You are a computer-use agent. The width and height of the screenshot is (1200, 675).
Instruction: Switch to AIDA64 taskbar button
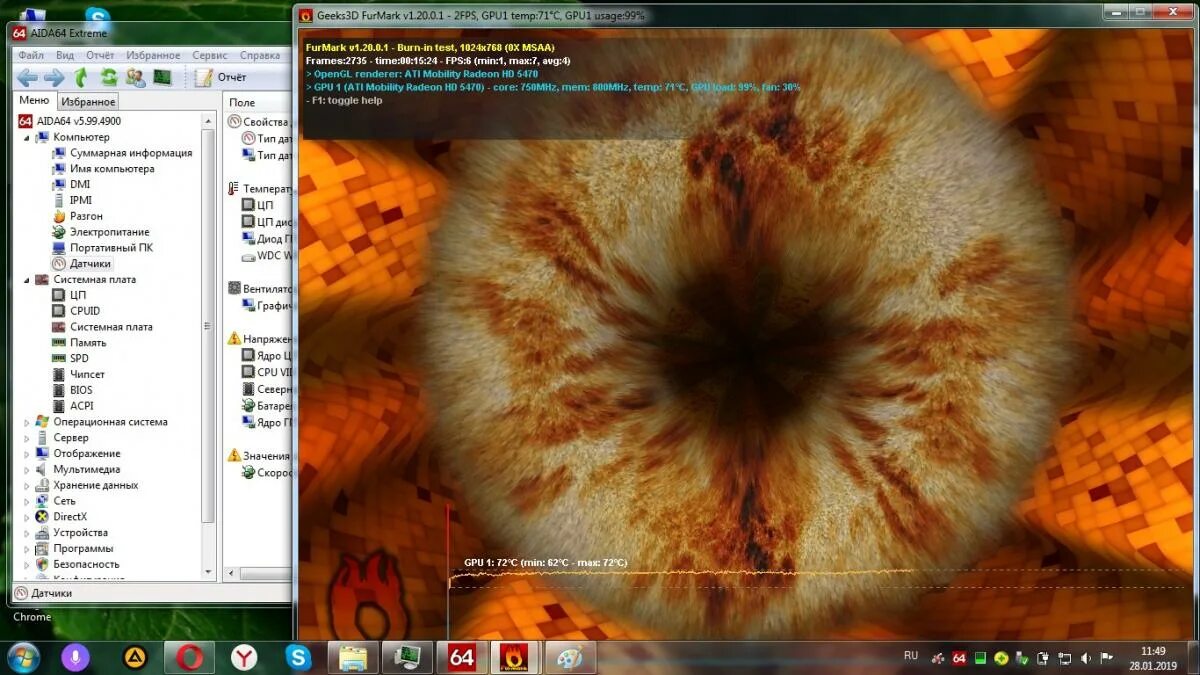coord(461,657)
